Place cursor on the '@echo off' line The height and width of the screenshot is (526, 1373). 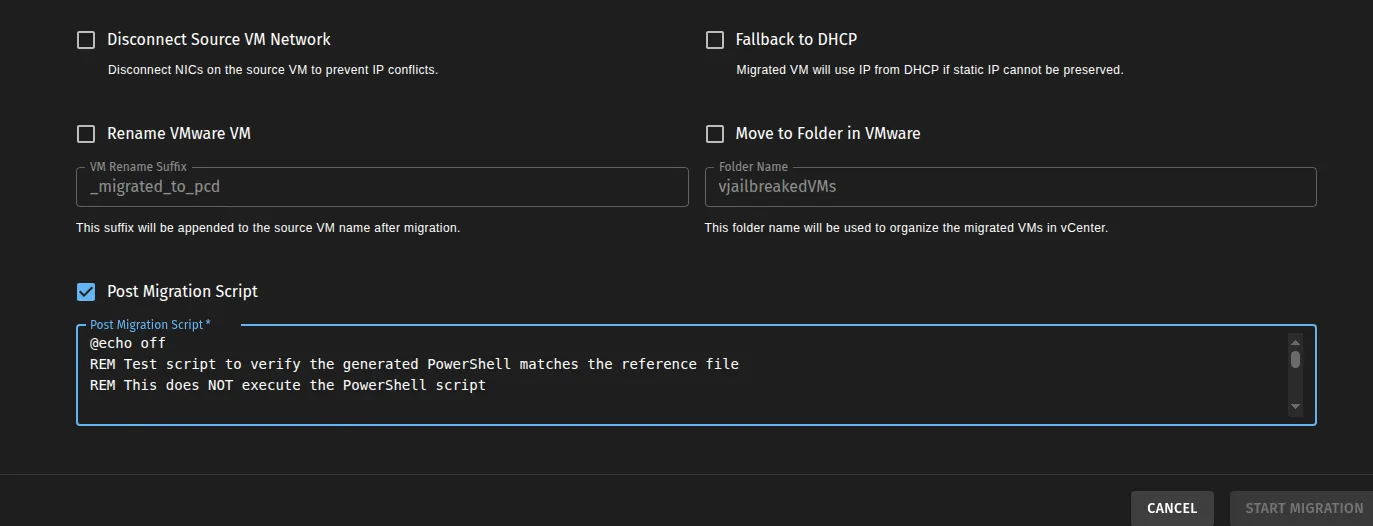pyautogui.click(x=128, y=343)
